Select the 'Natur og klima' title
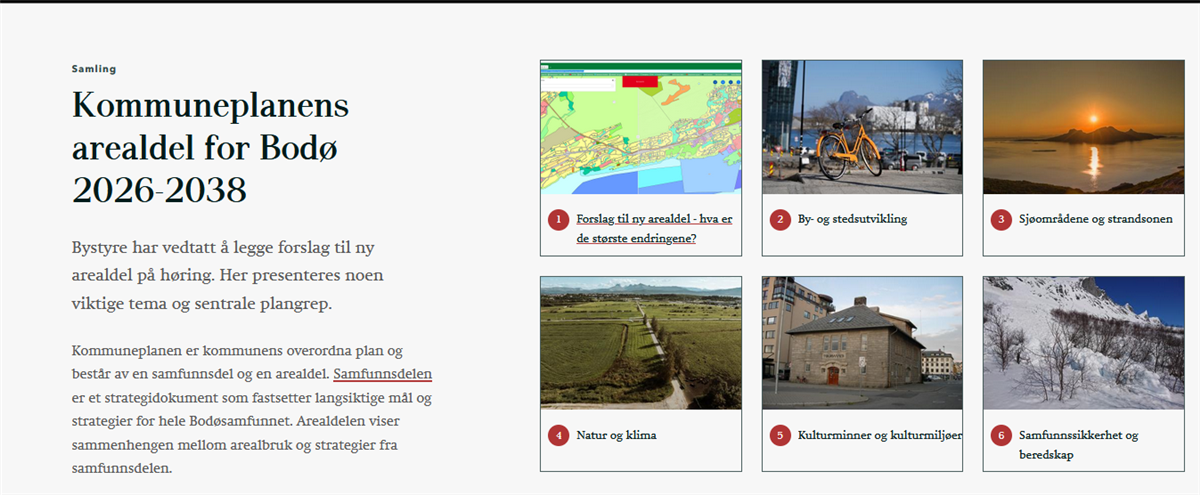This screenshot has height=495, width=1200. pos(616,435)
